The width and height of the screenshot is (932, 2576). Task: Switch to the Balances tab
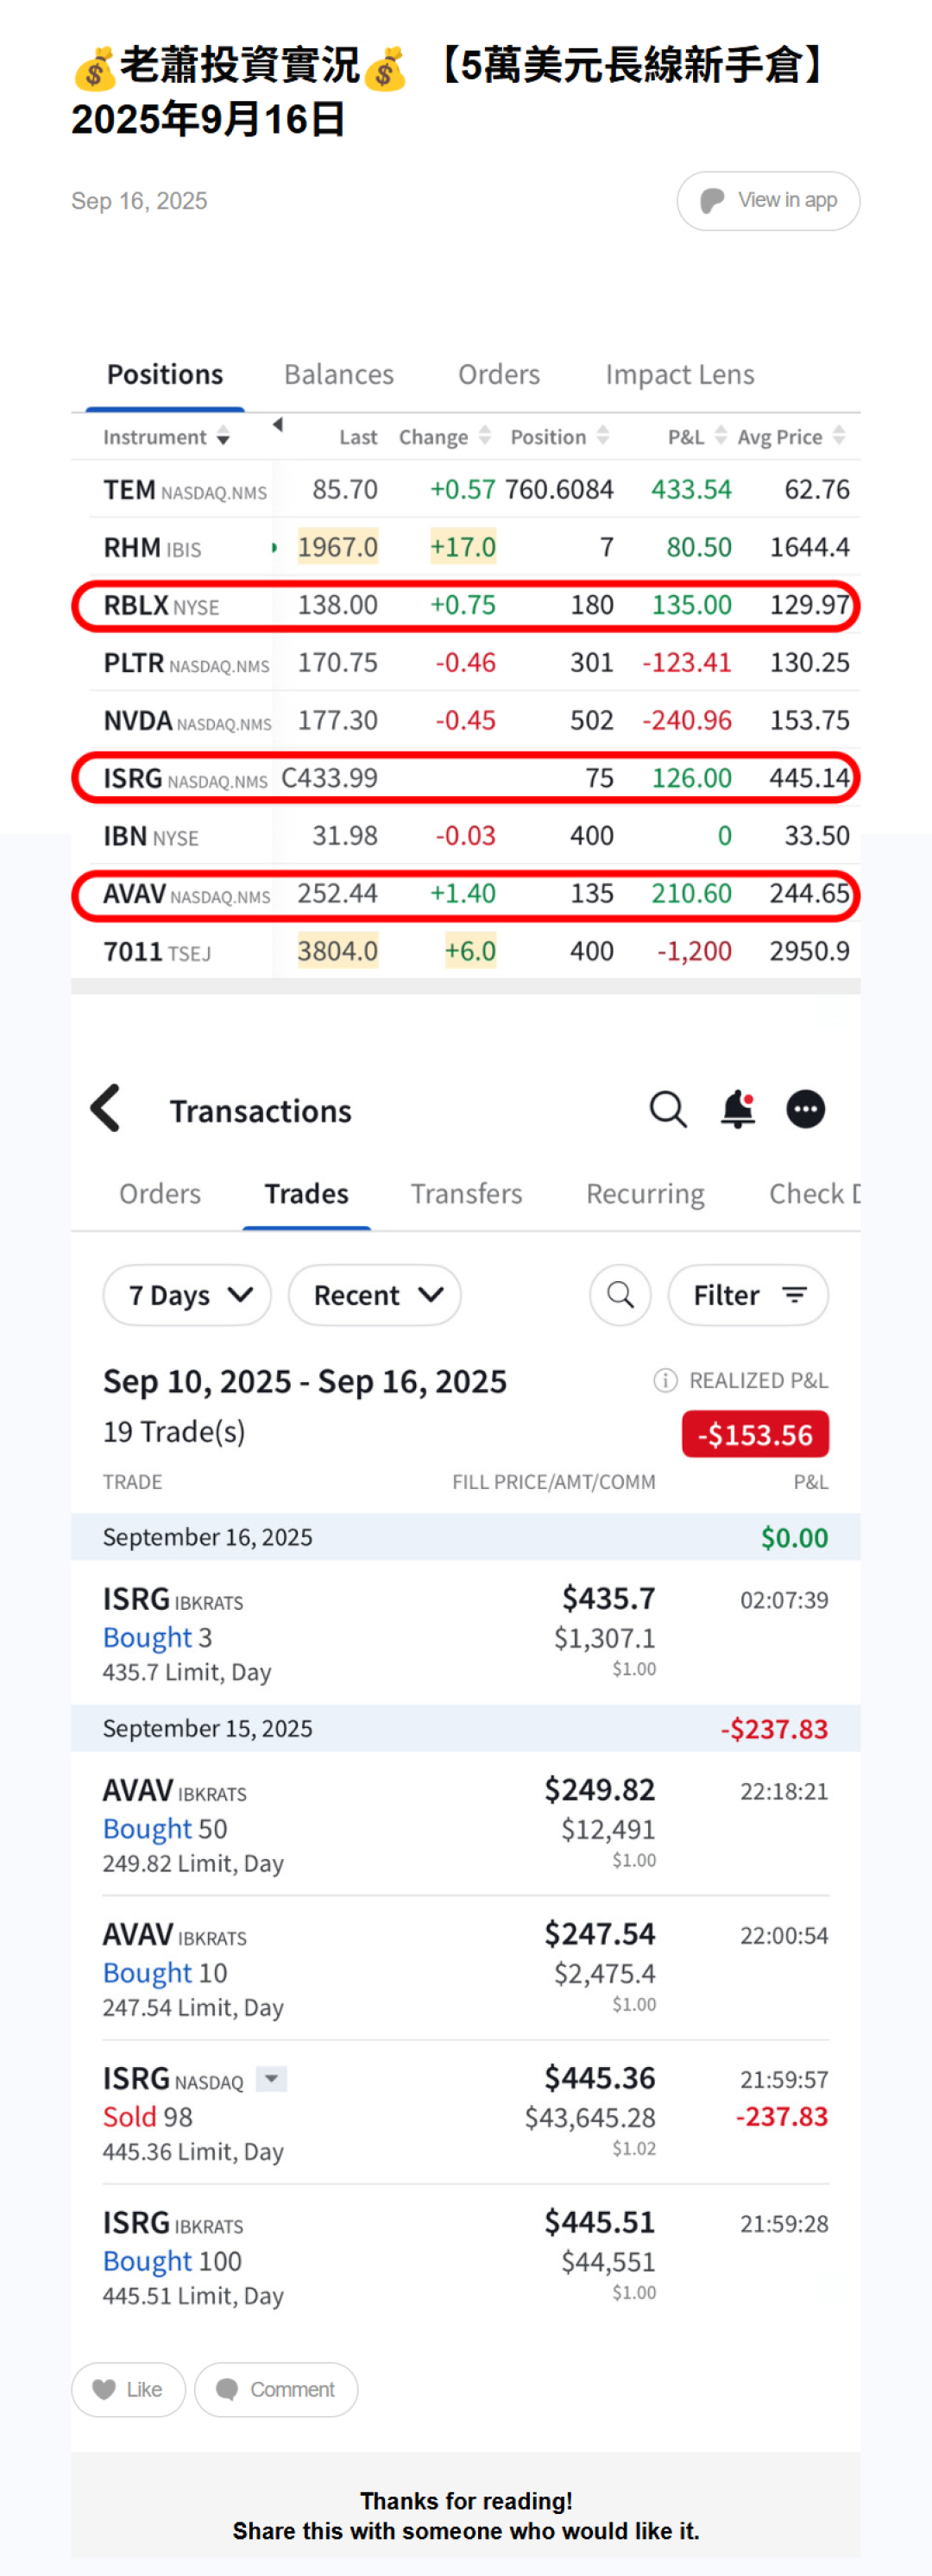339,374
